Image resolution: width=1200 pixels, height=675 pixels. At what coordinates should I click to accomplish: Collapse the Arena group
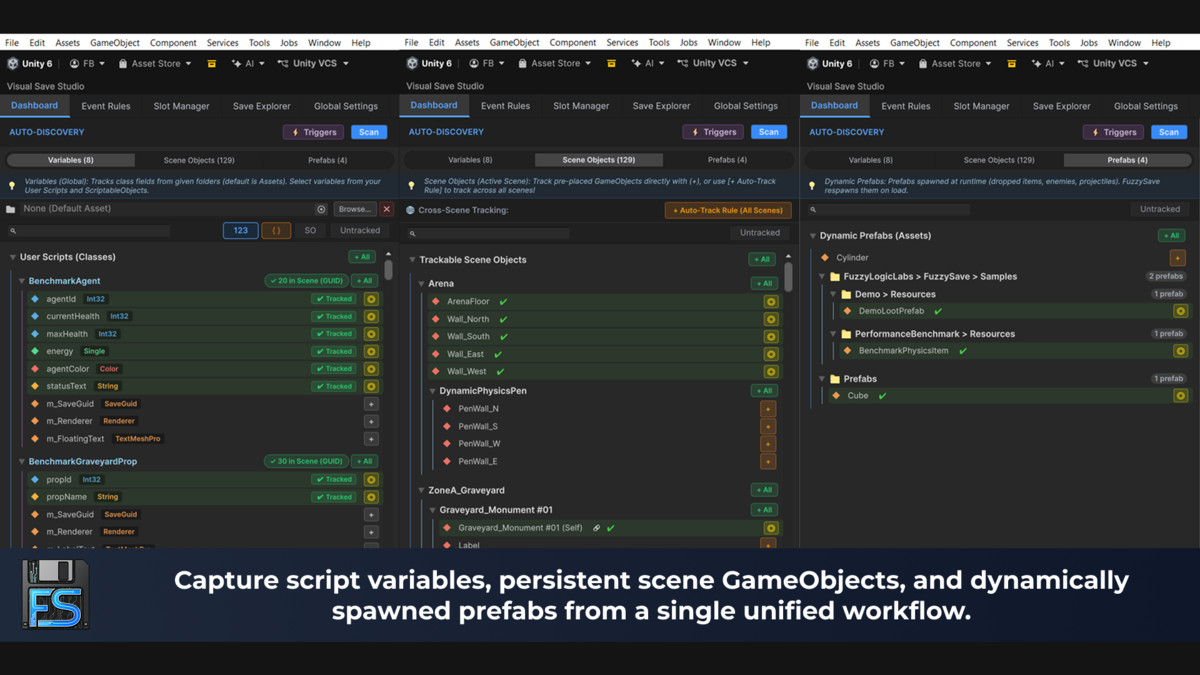[422, 284]
